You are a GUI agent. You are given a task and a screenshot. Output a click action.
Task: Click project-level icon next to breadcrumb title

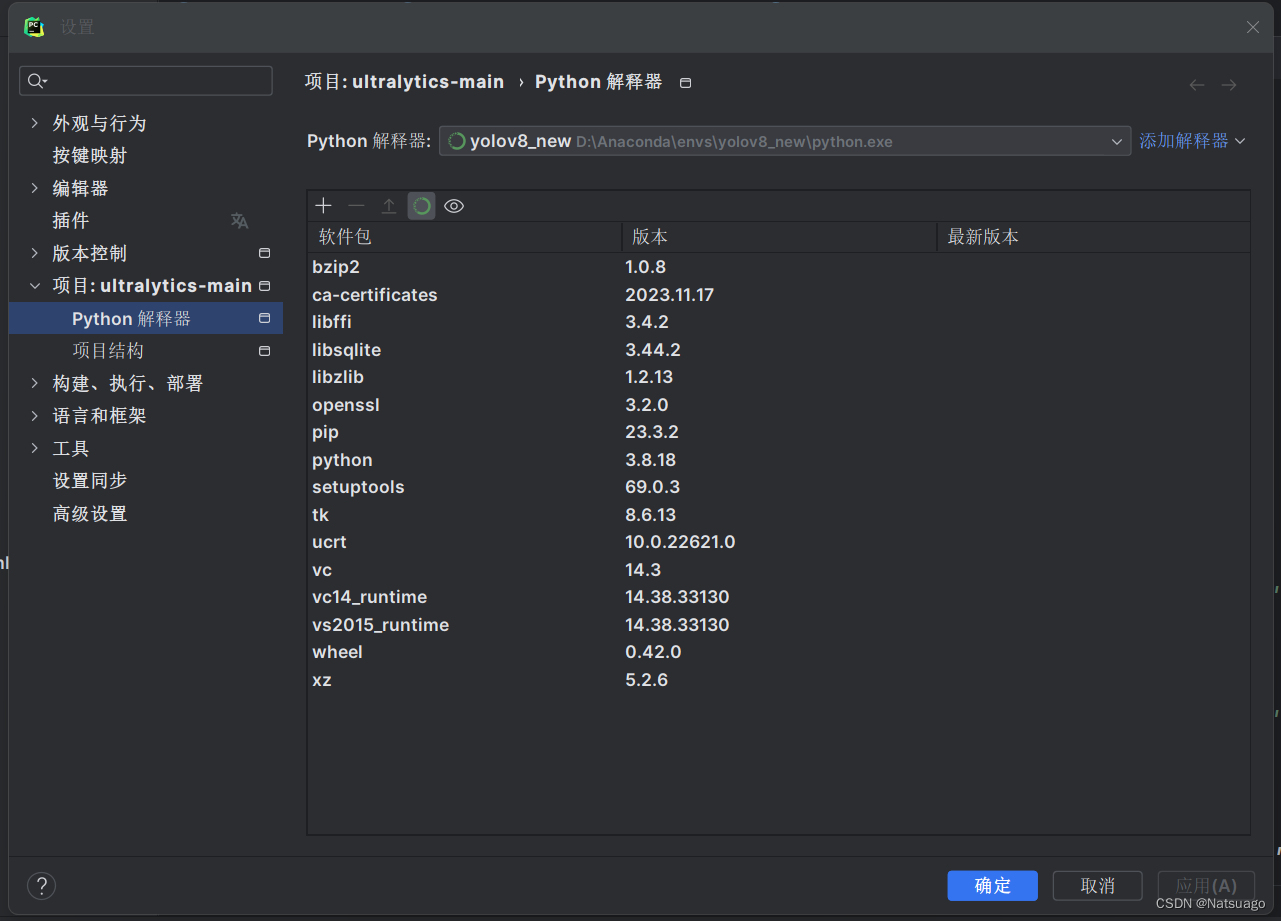pos(685,83)
